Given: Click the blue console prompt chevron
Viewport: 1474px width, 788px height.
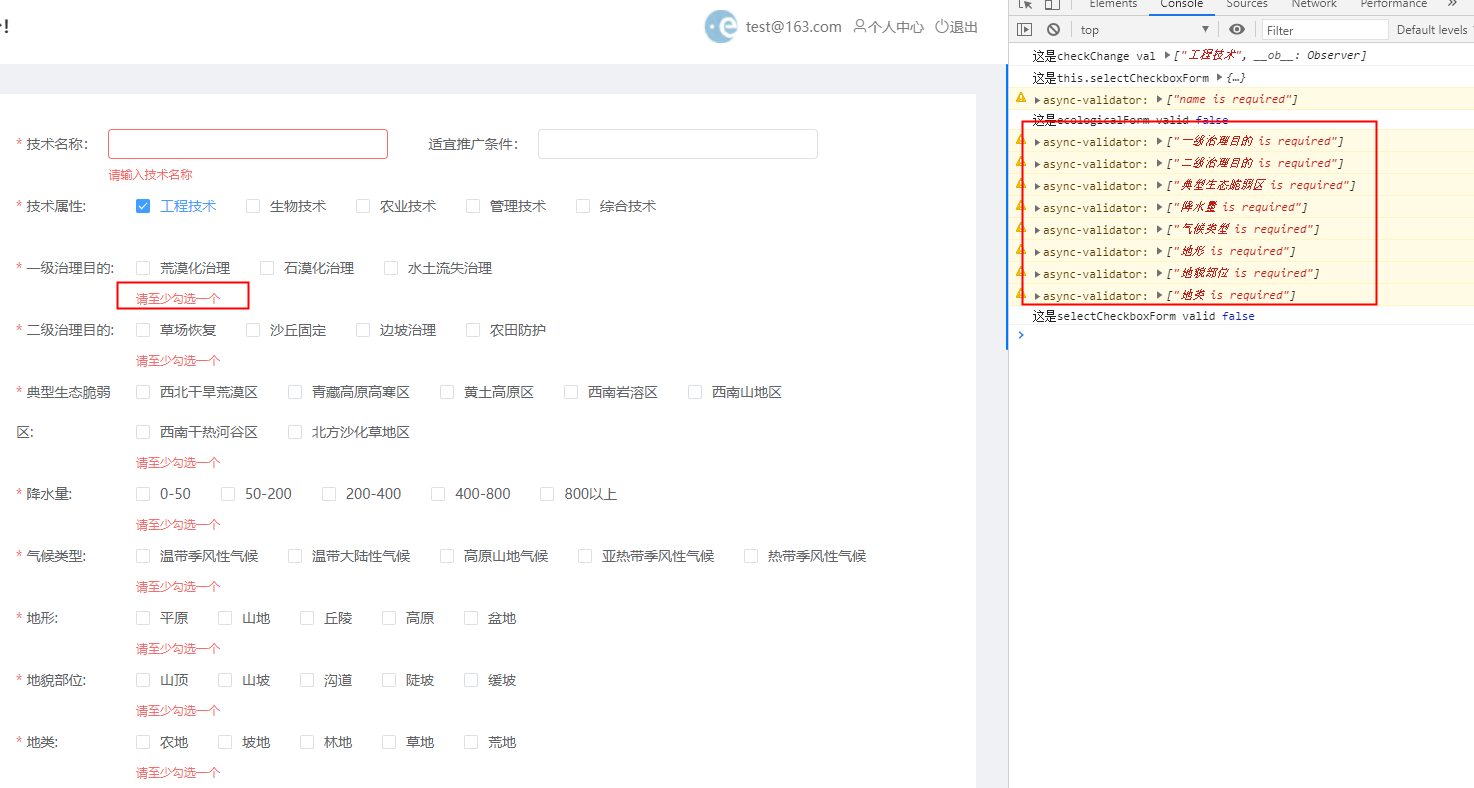Looking at the screenshot, I should (x=1021, y=335).
